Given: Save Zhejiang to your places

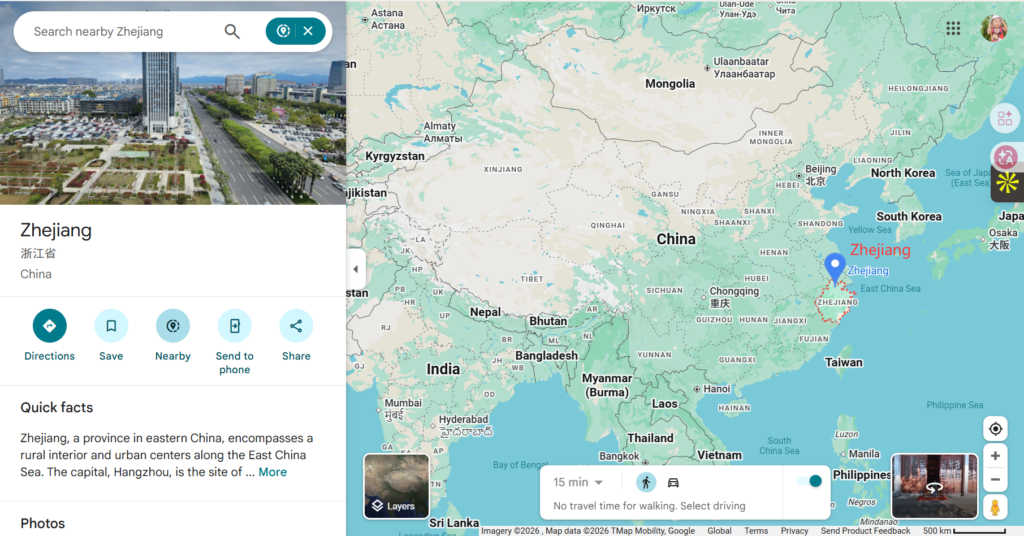Looking at the screenshot, I should click(111, 326).
